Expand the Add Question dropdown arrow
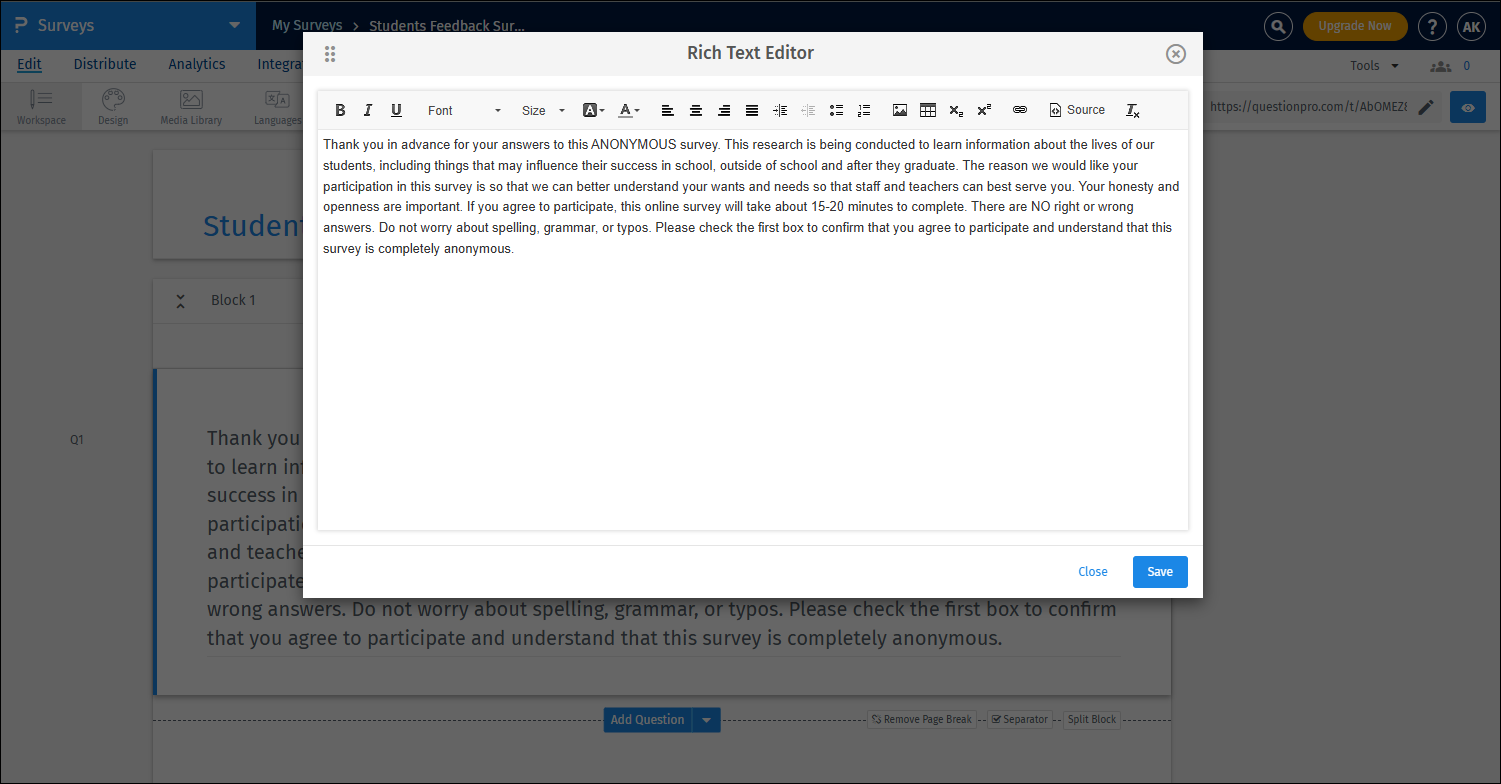Viewport: 1501px width, 784px height. (x=707, y=719)
